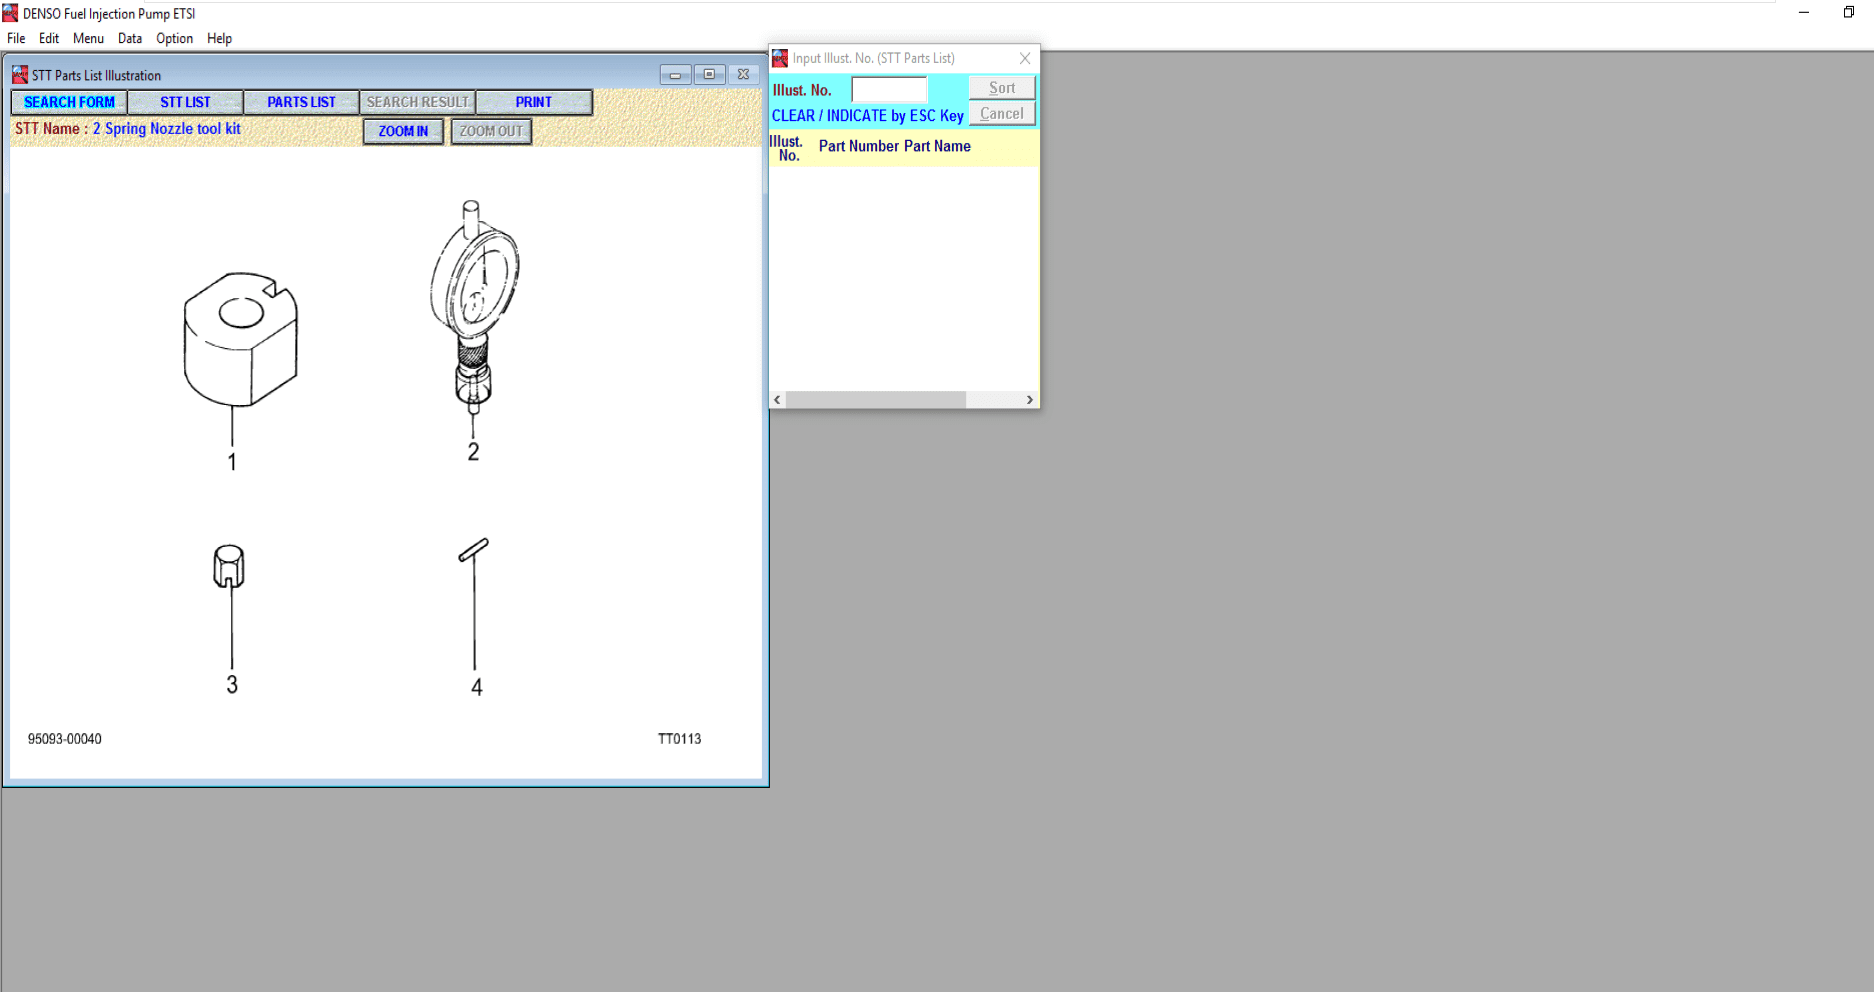This screenshot has height=992, width=1874.
Task: Focus the Illust. No. input field
Action: [889, 90]
